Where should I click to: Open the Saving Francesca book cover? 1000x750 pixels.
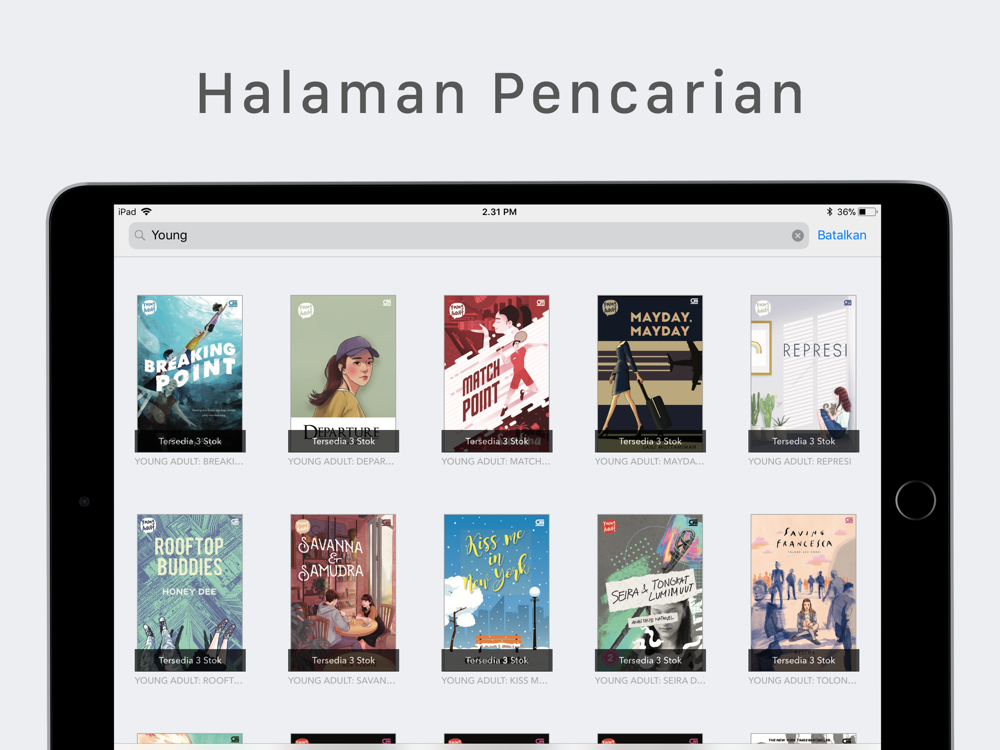[804, 592]
